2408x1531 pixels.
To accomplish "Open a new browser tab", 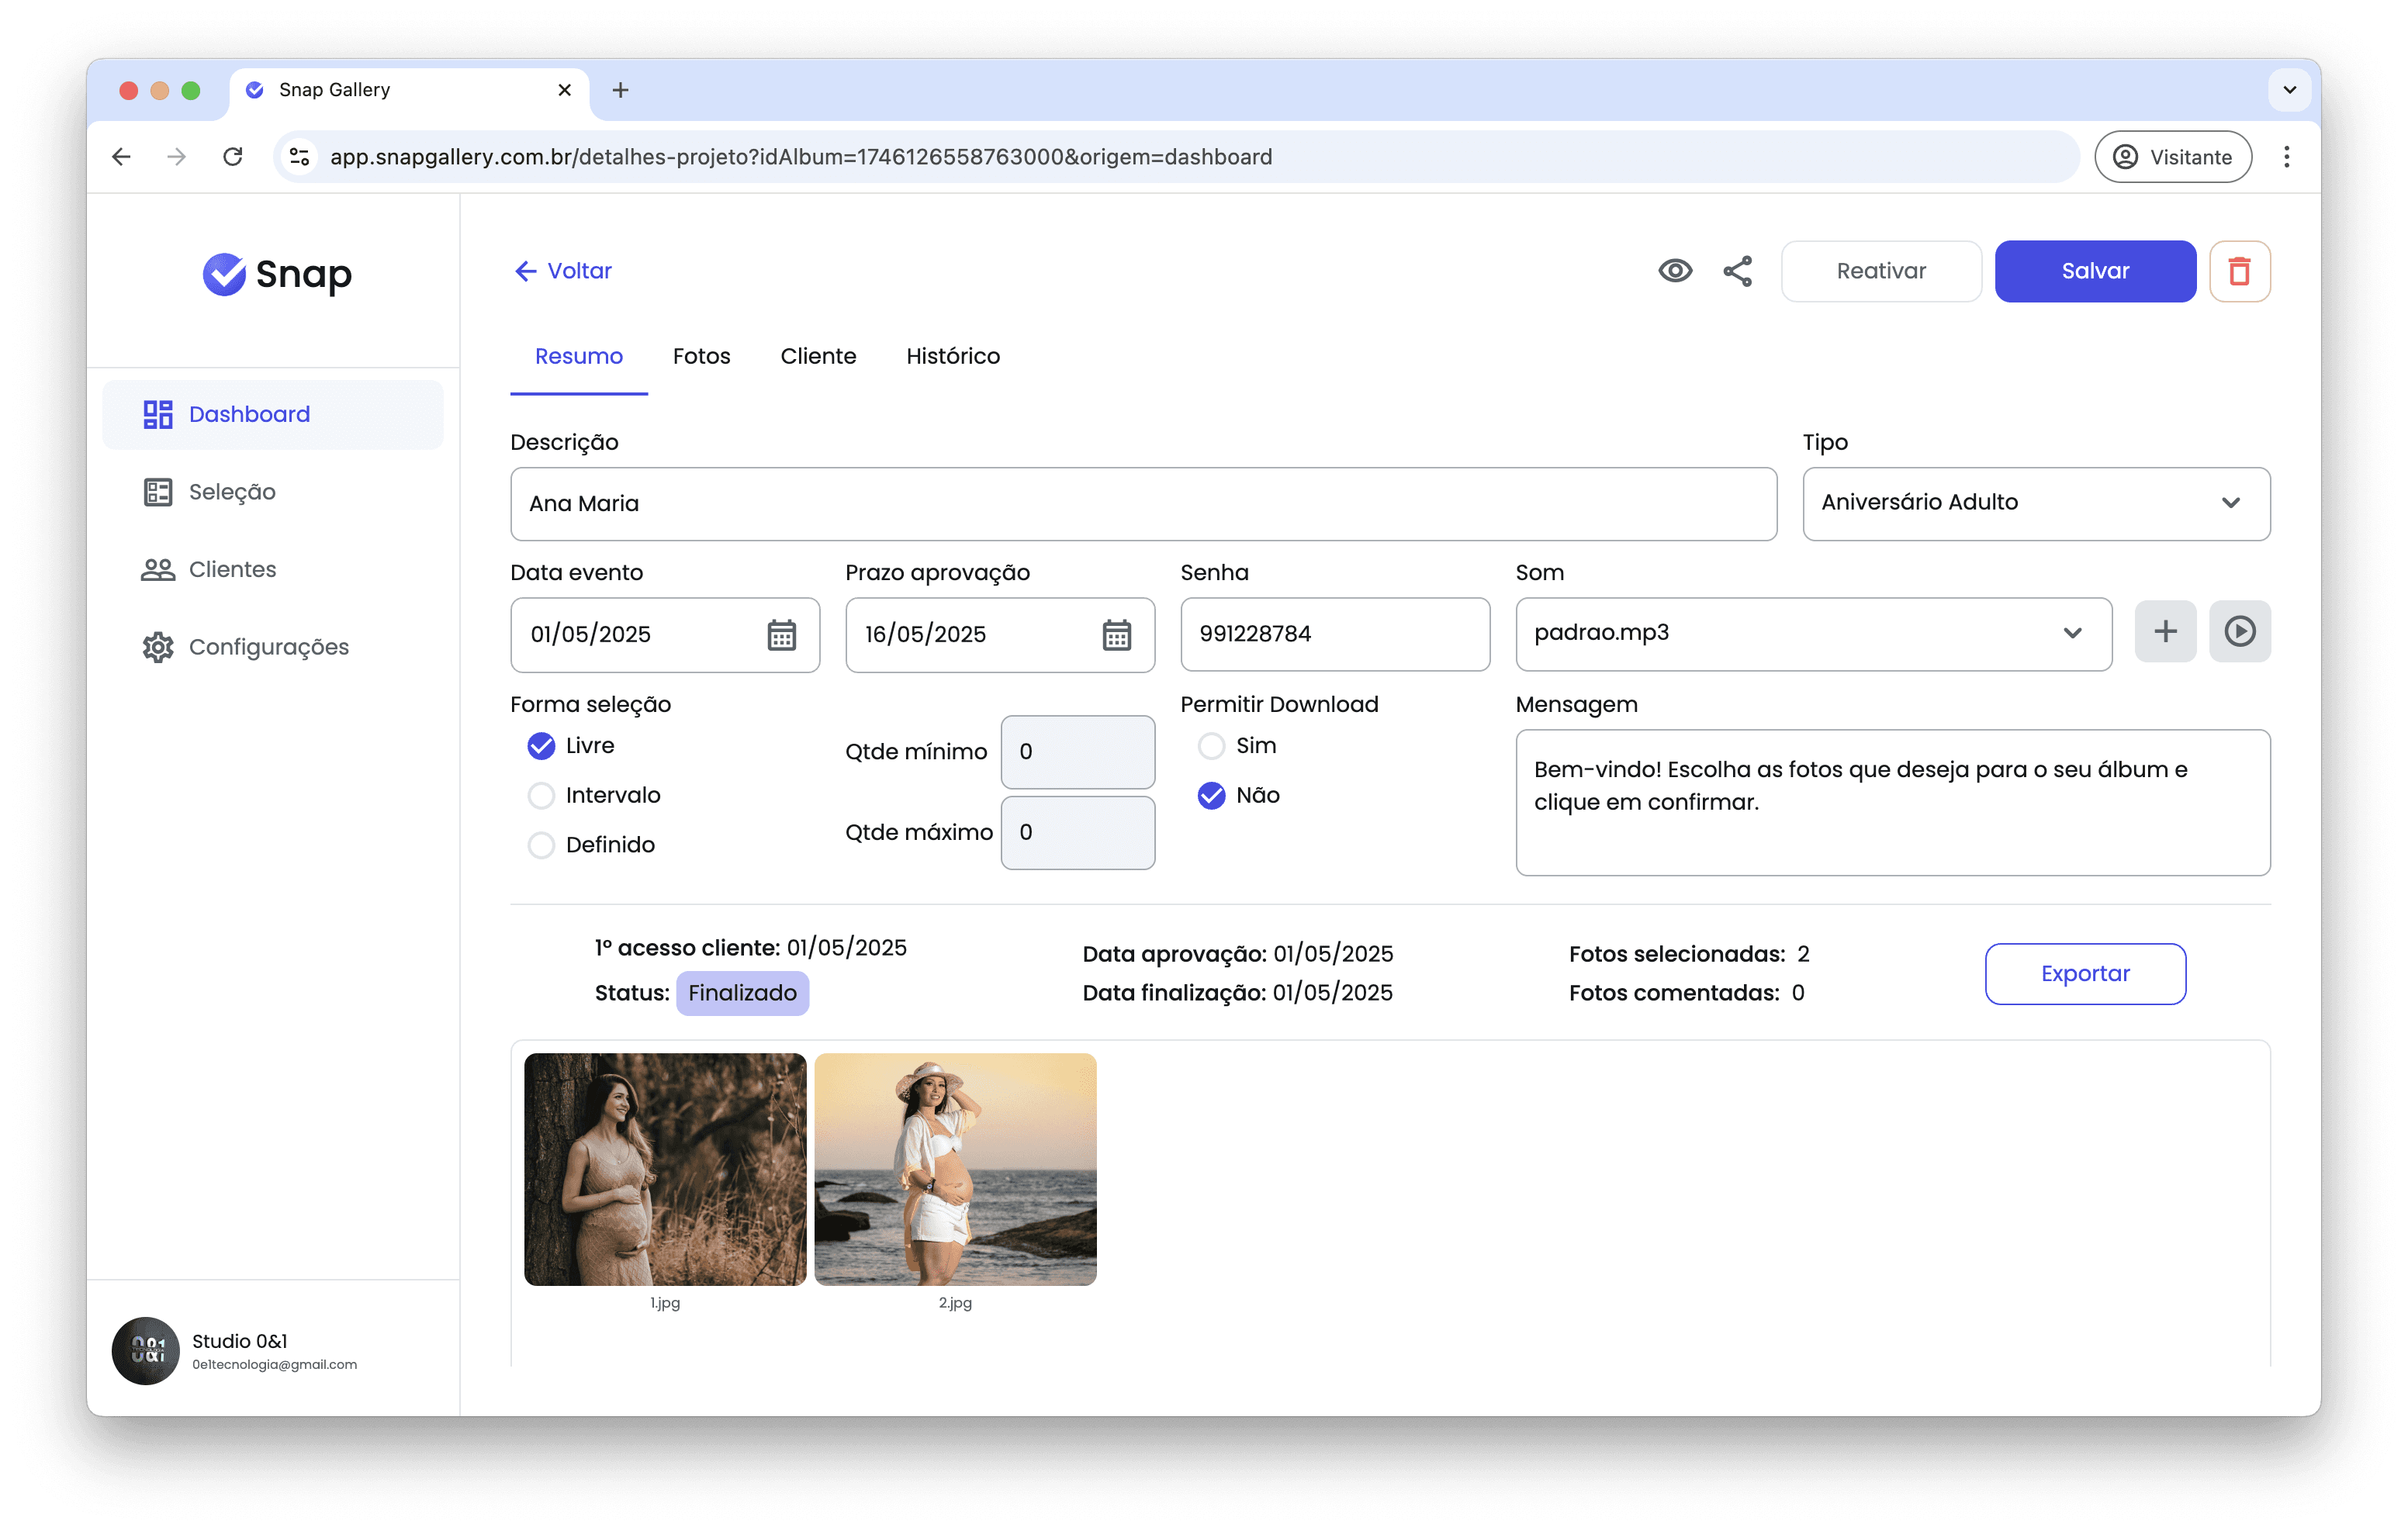I will [x=620, y=90].
